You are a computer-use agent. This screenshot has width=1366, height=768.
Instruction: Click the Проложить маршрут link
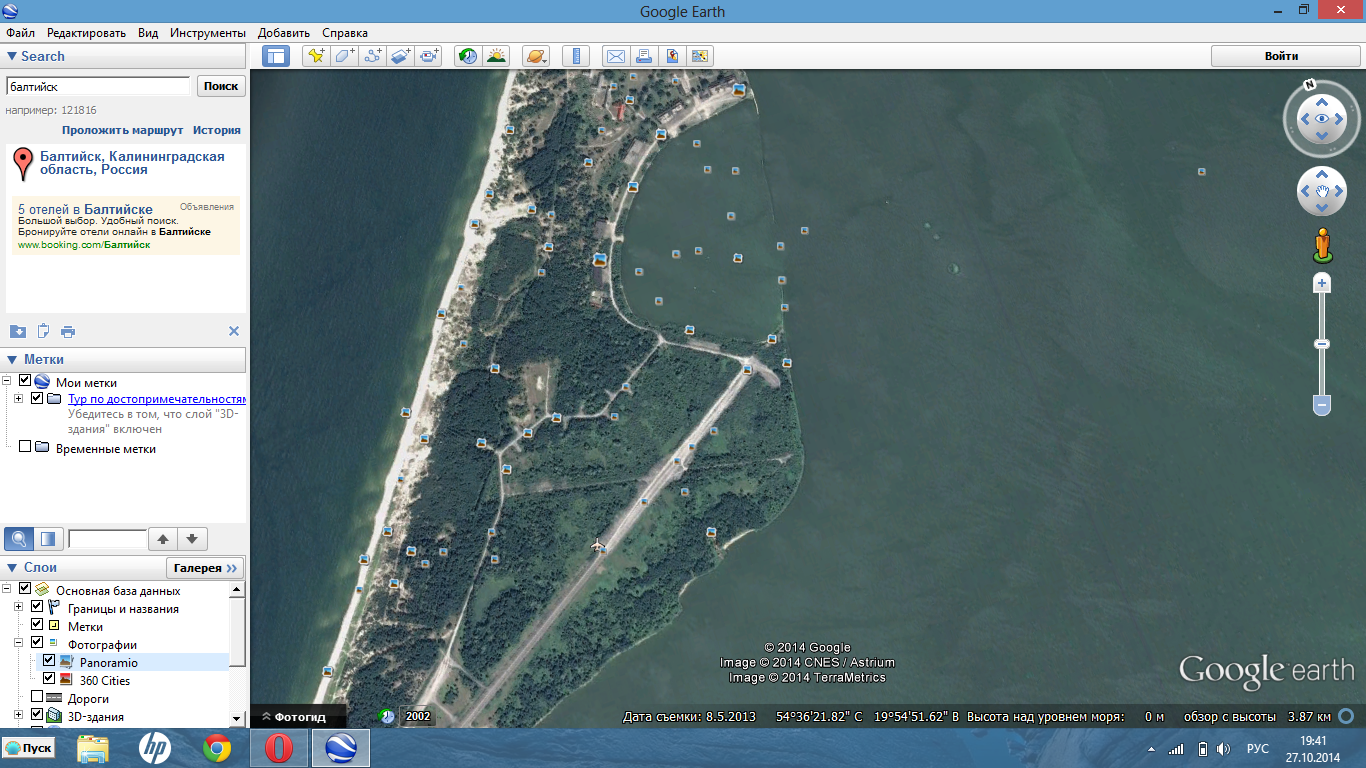122,130
